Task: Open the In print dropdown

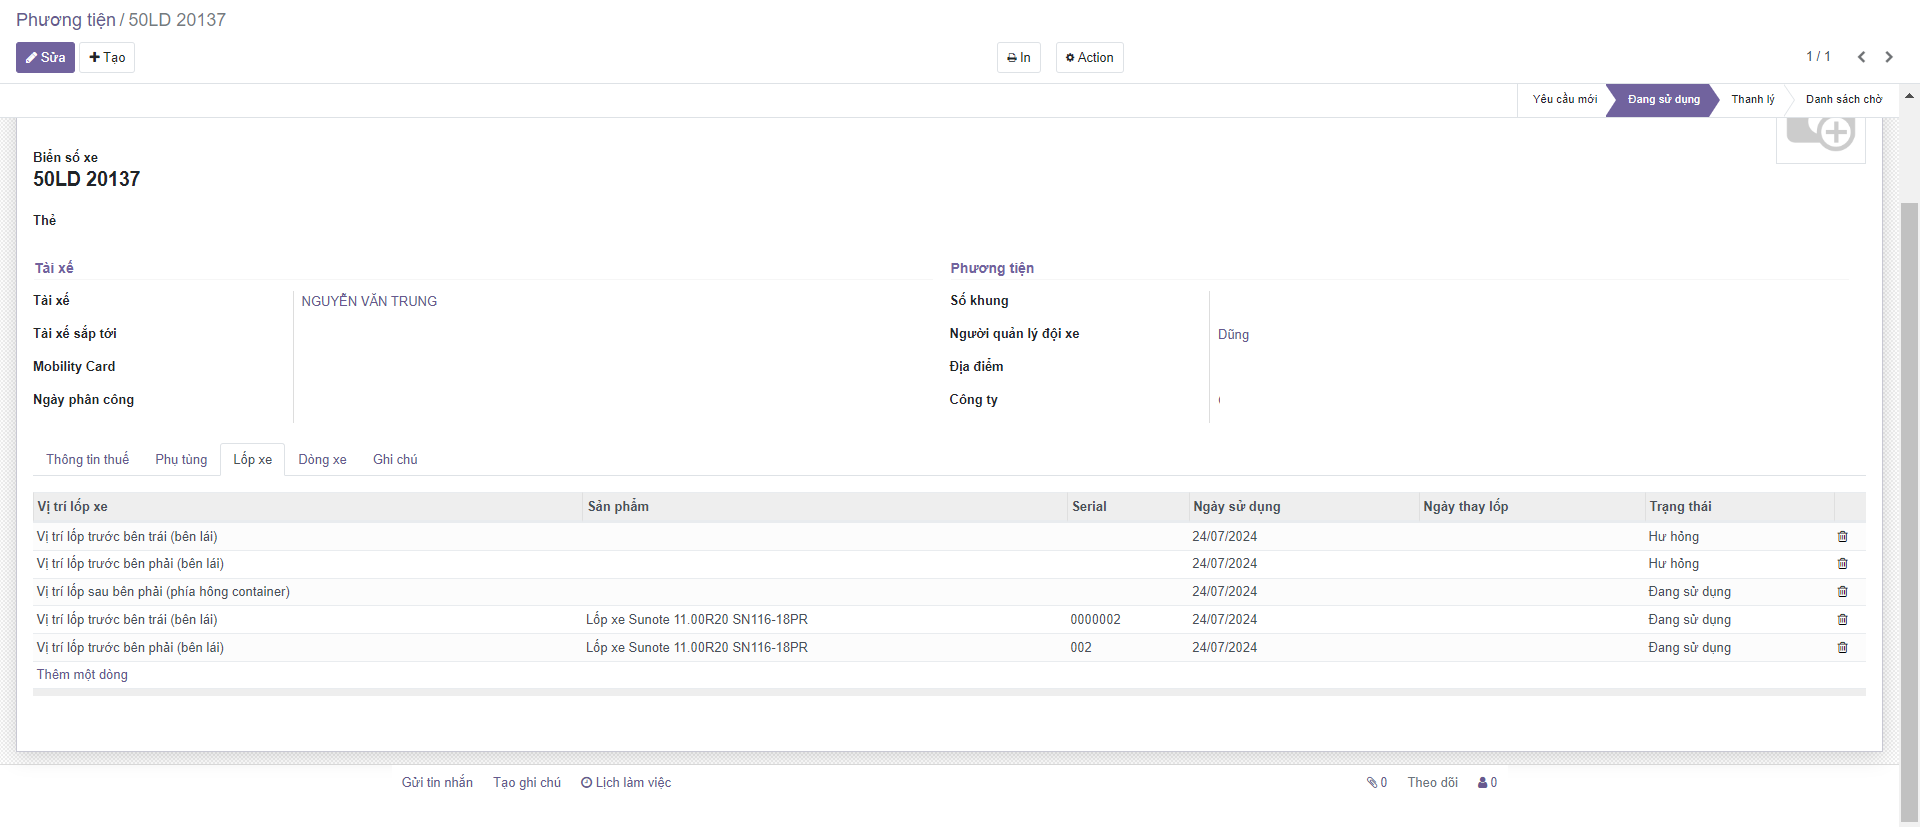Action: coord(1018,58)
